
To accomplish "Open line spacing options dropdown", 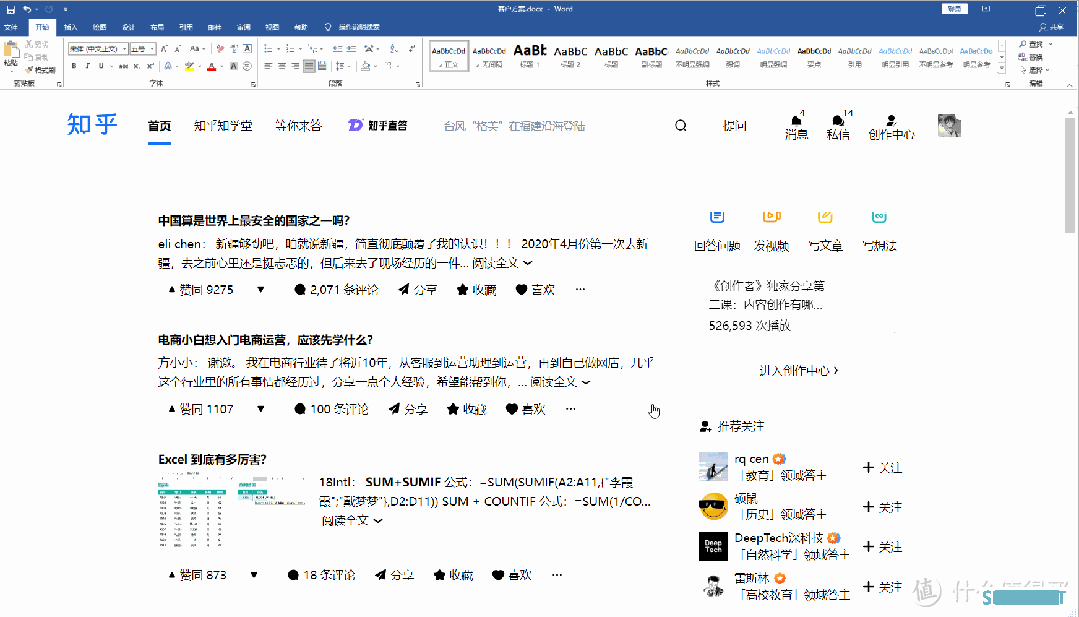I will pyautogui.click(x=341, y=66).
